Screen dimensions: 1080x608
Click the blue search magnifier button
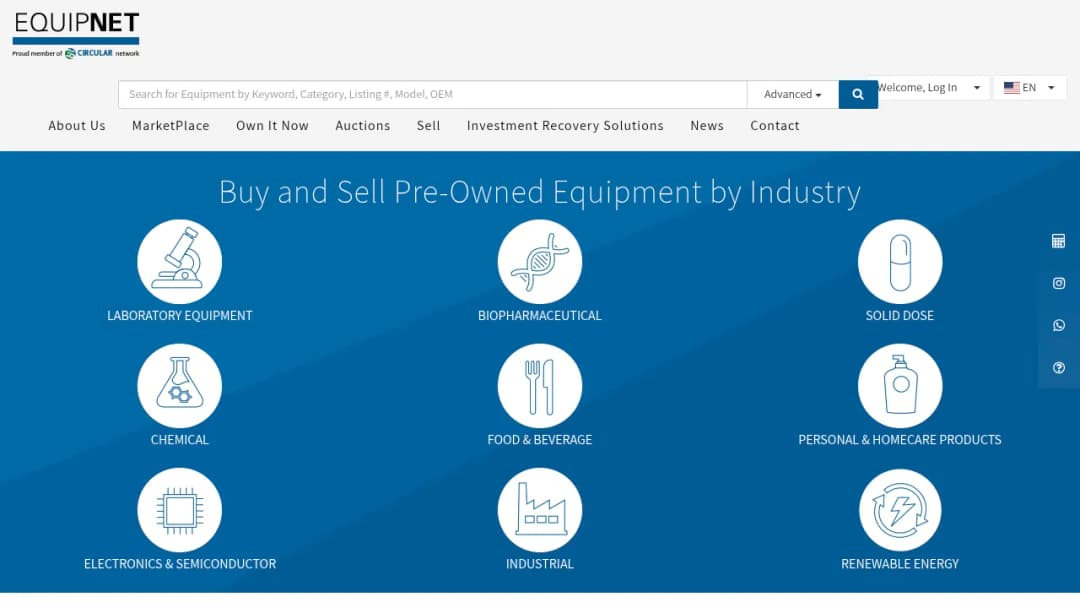pos(858,94)
